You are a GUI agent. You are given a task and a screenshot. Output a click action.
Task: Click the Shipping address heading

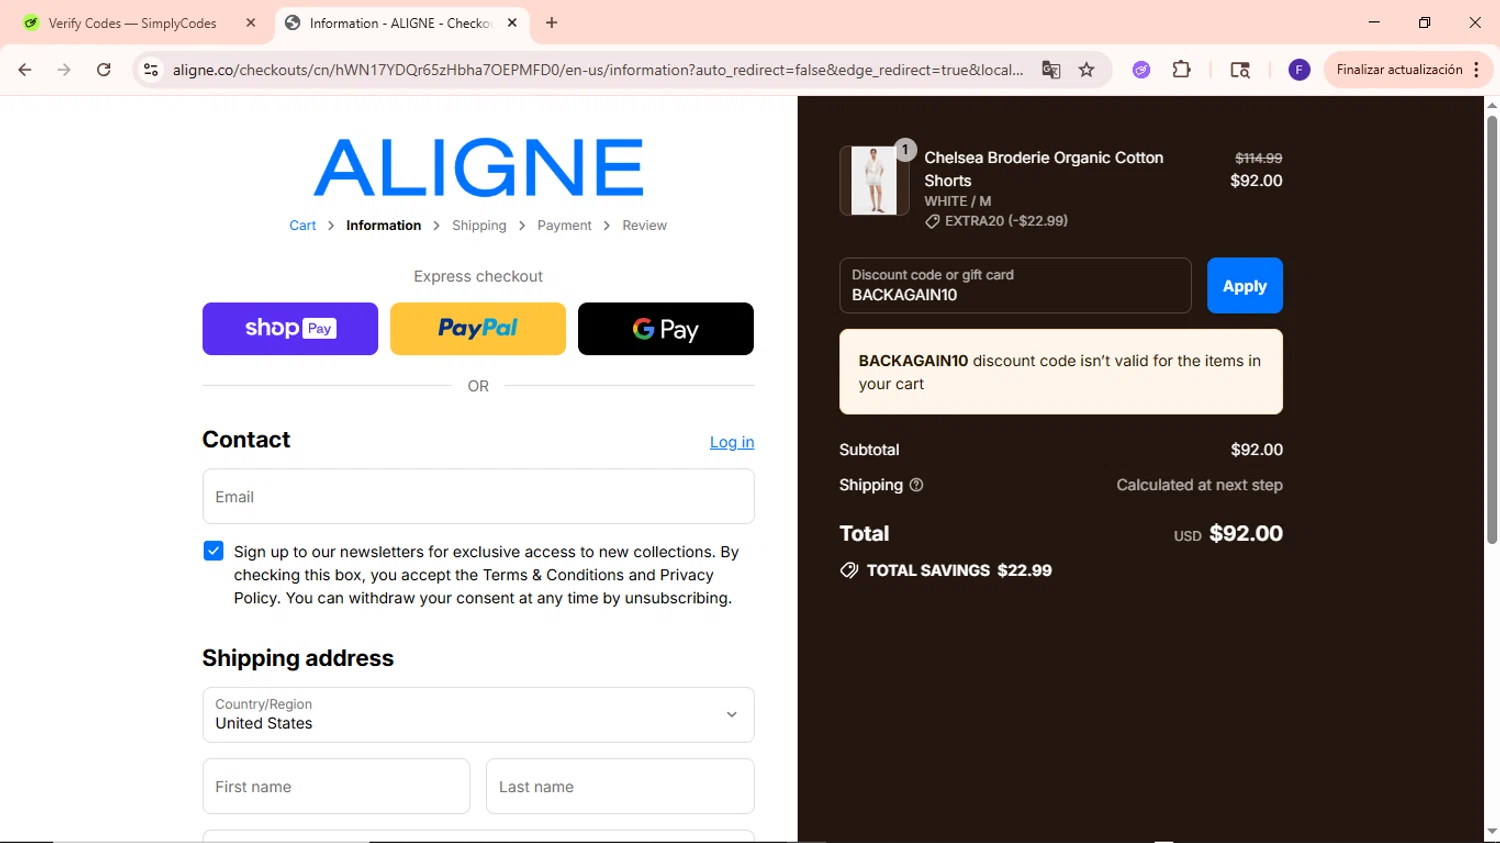tap(298, 658)
